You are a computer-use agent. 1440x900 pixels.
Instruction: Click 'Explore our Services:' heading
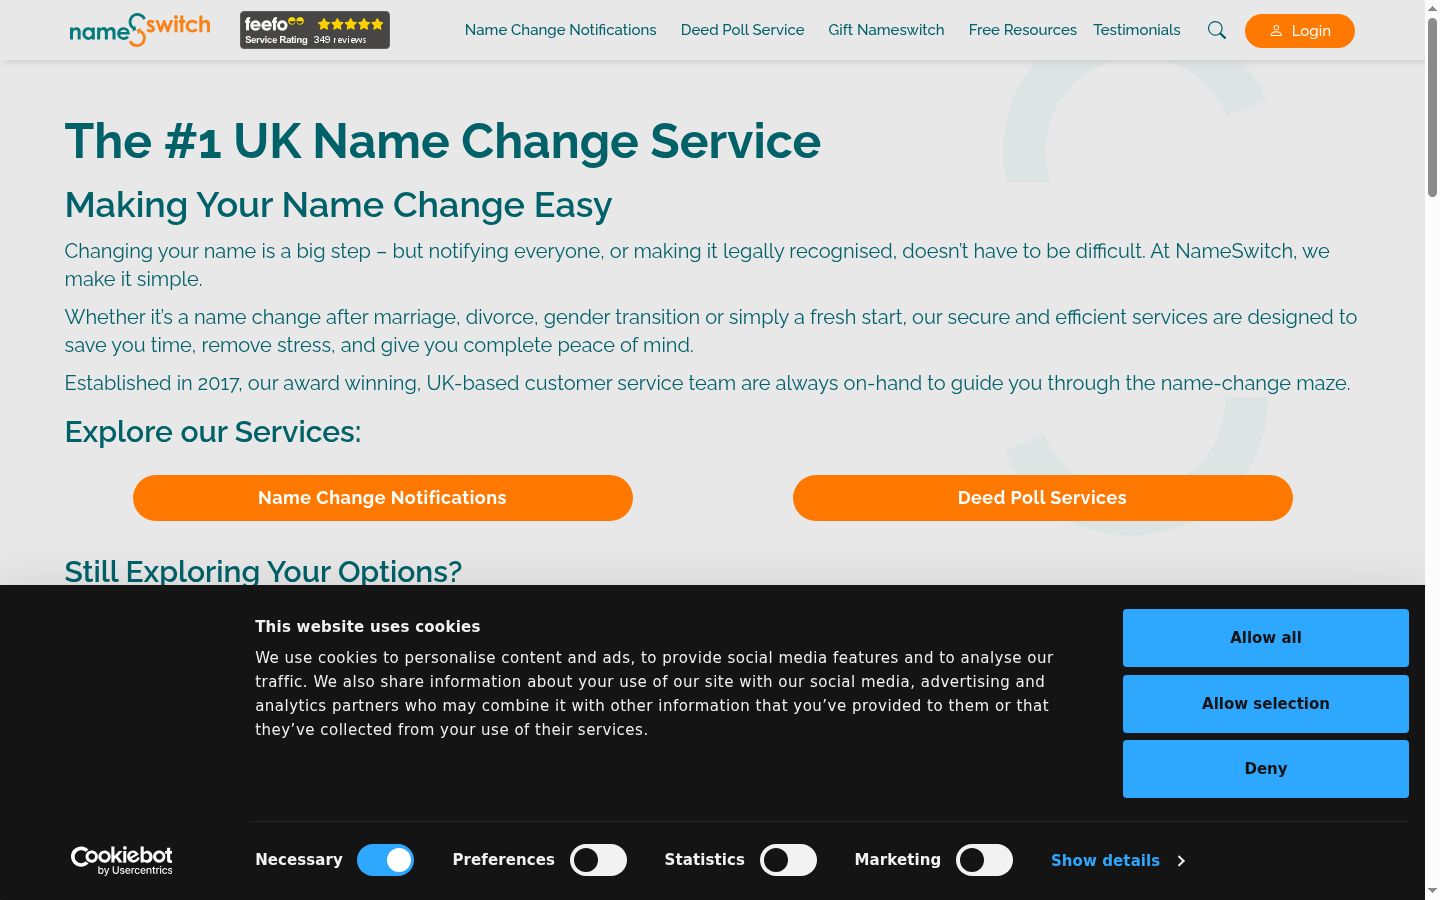[x=213, y=432]
